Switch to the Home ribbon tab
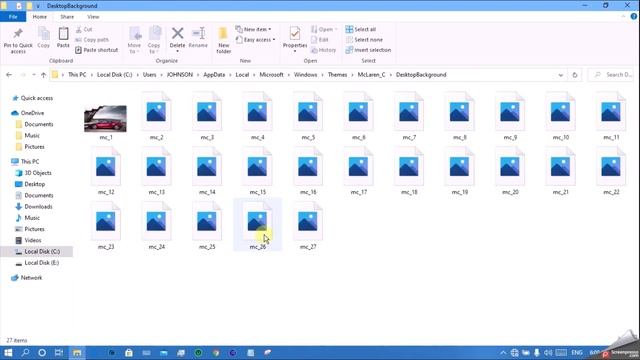This screenshot has height=360, width=640. (x=40, y=17)
